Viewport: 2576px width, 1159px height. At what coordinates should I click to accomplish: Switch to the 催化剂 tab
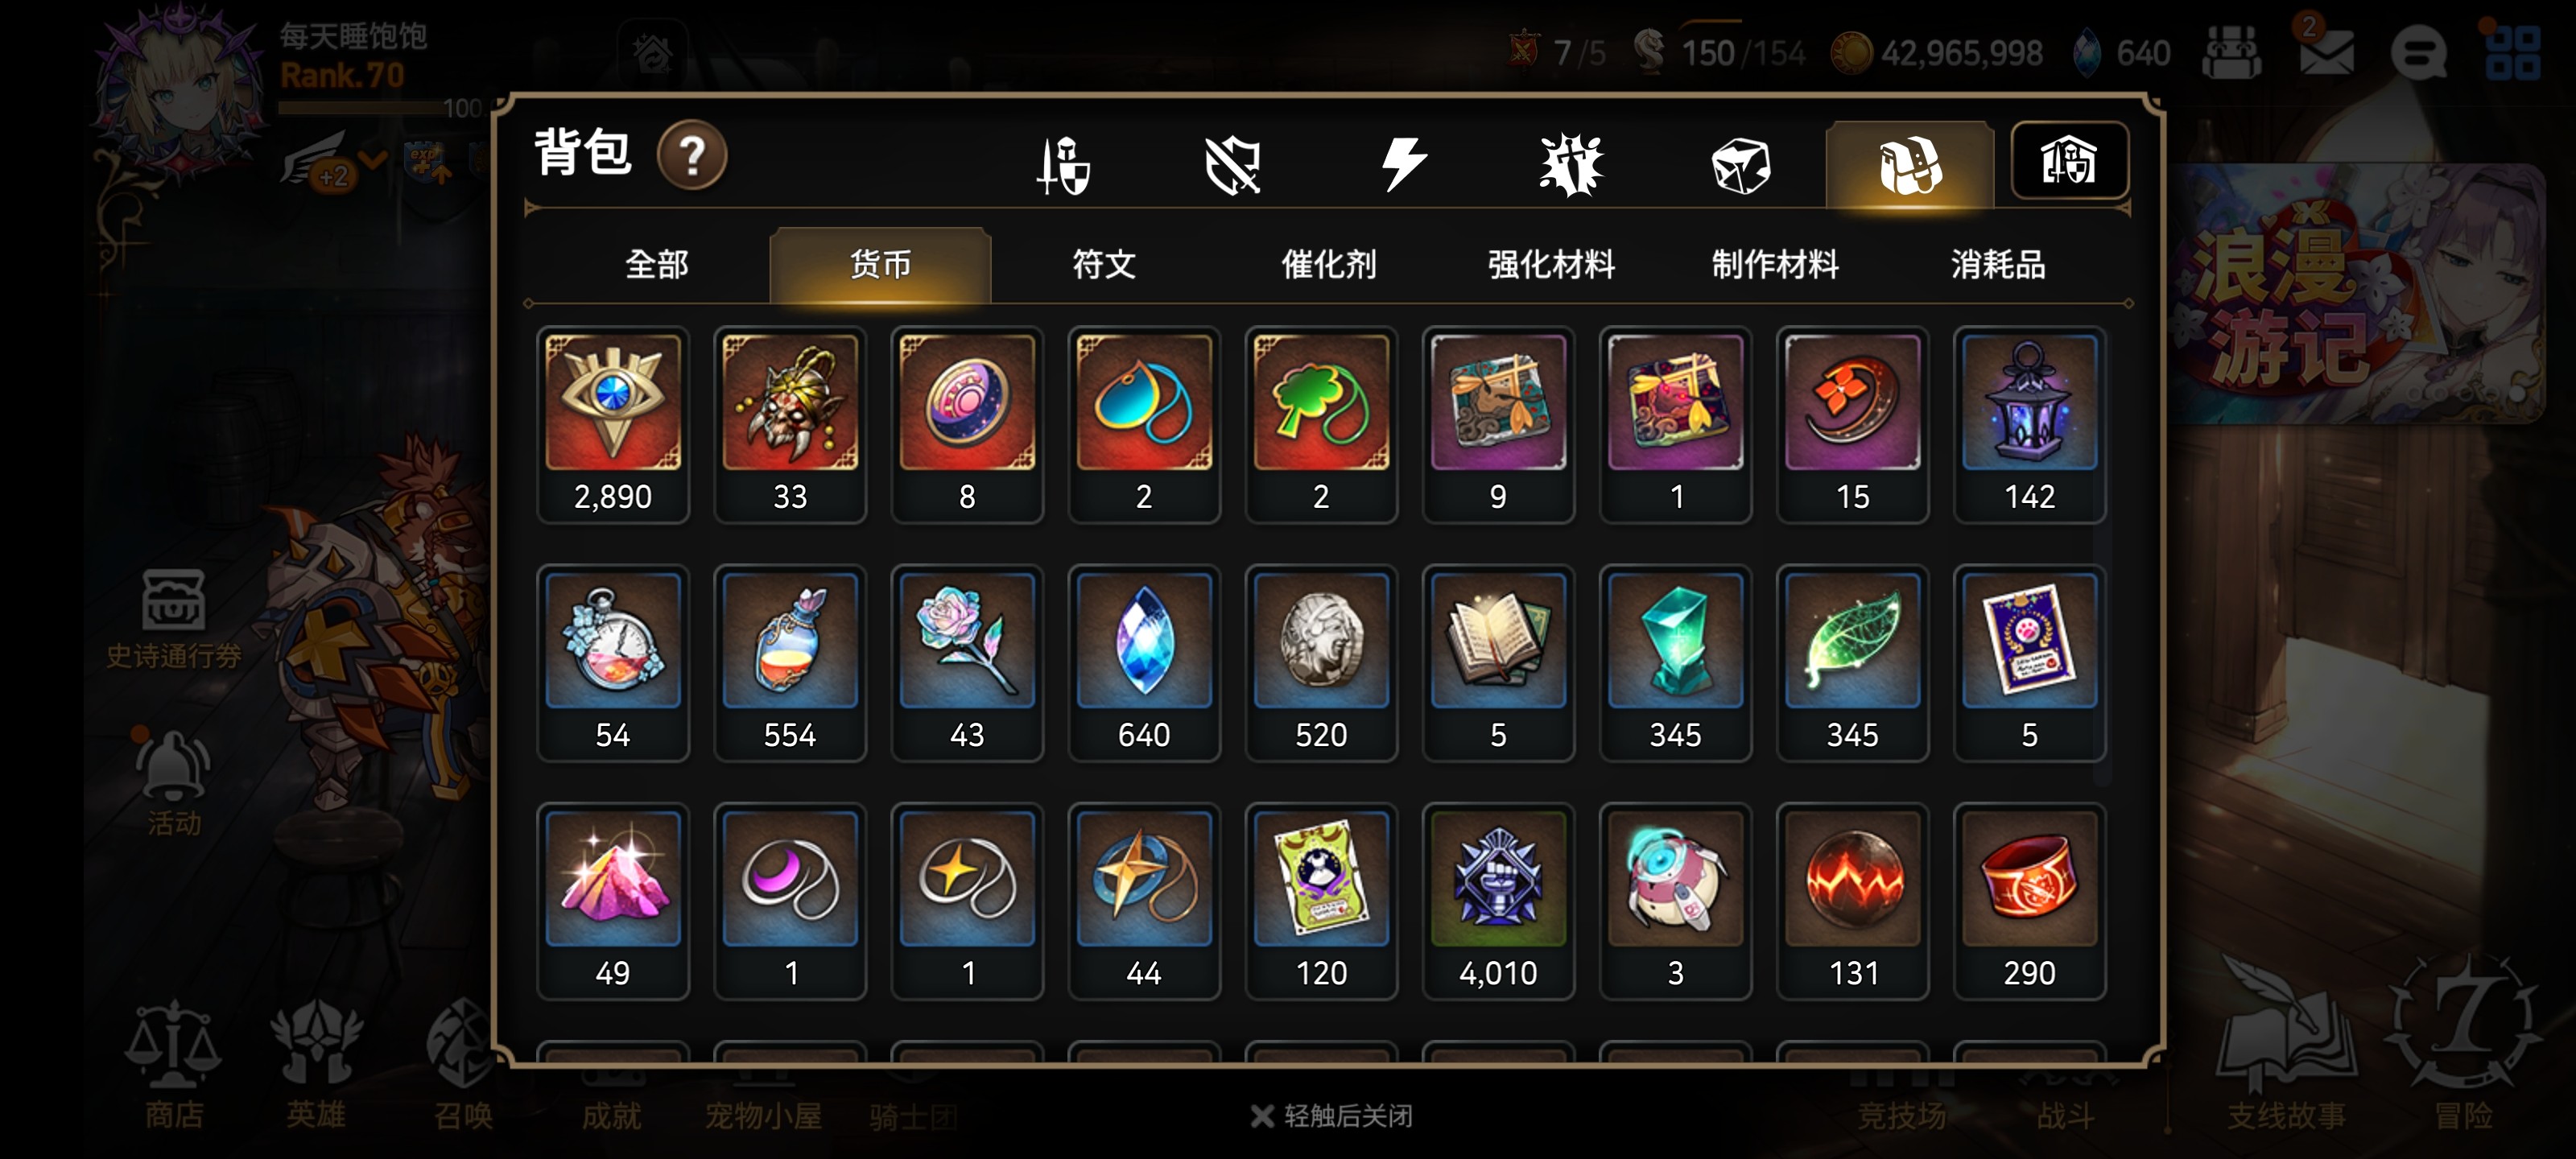point(1329,265)
